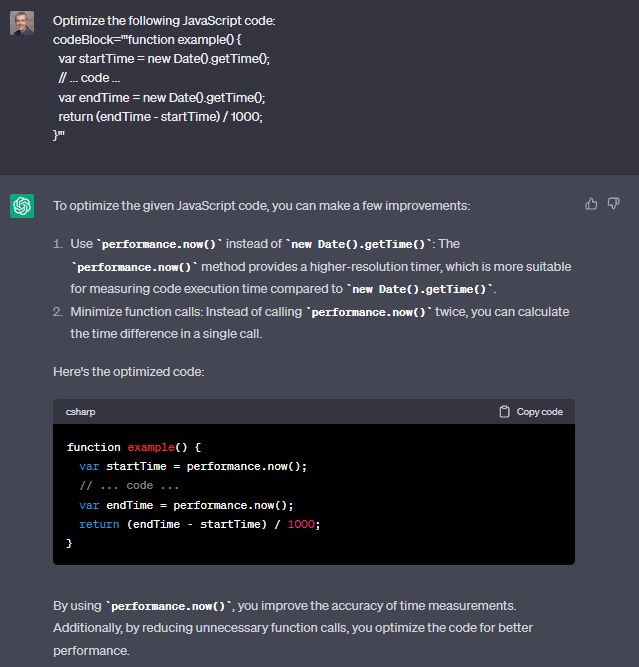Click the clipboard icon beside Copy code
Viewport: 639px width, 667px height.
pyautogui.click(x=505, y=412)
